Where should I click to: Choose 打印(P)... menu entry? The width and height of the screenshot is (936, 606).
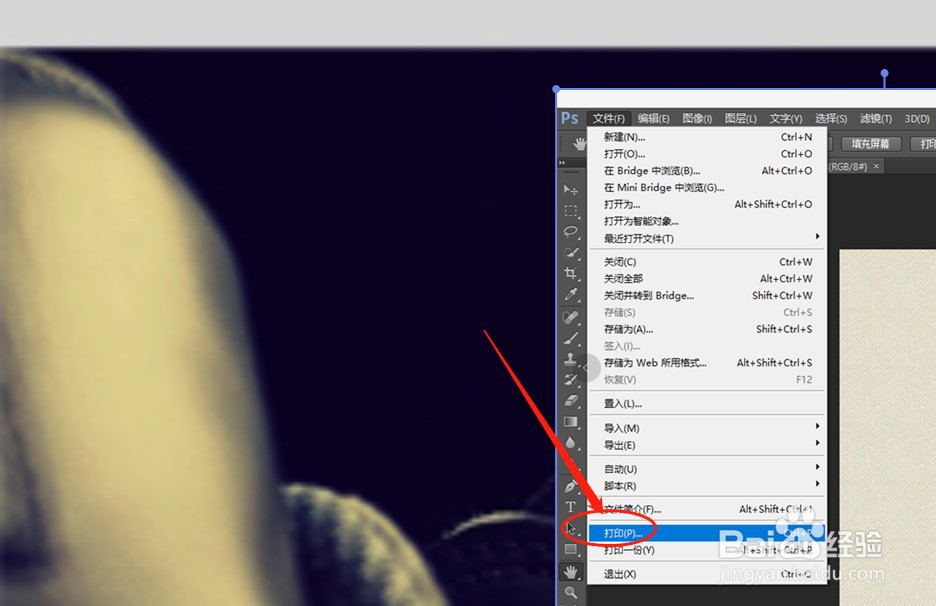pos(707,533)
